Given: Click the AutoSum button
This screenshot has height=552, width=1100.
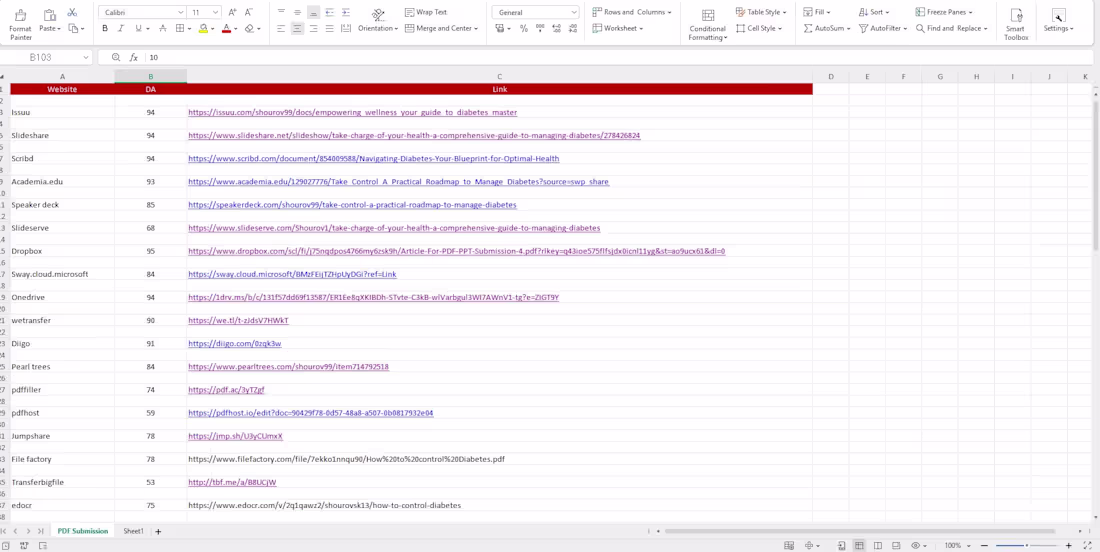Looking at the screenshot, I should (x=826, y=28).
